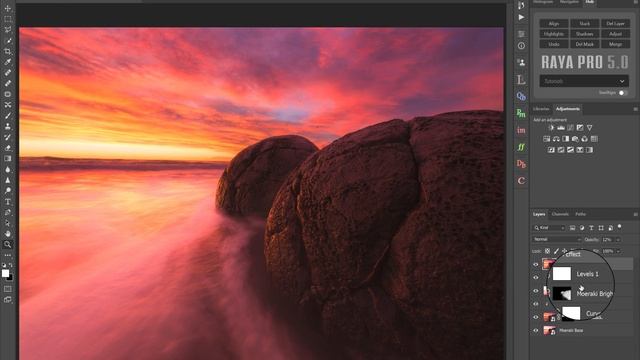Screen dimensions: 640x360
Task: Click the Raya Pro Merge button
Action: 616,44
